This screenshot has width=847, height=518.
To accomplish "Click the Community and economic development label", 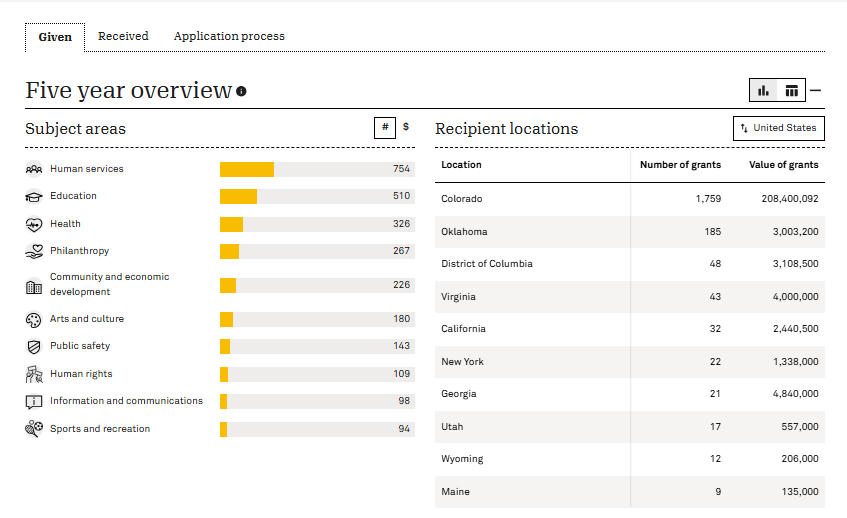I will [x=110, y=284].
